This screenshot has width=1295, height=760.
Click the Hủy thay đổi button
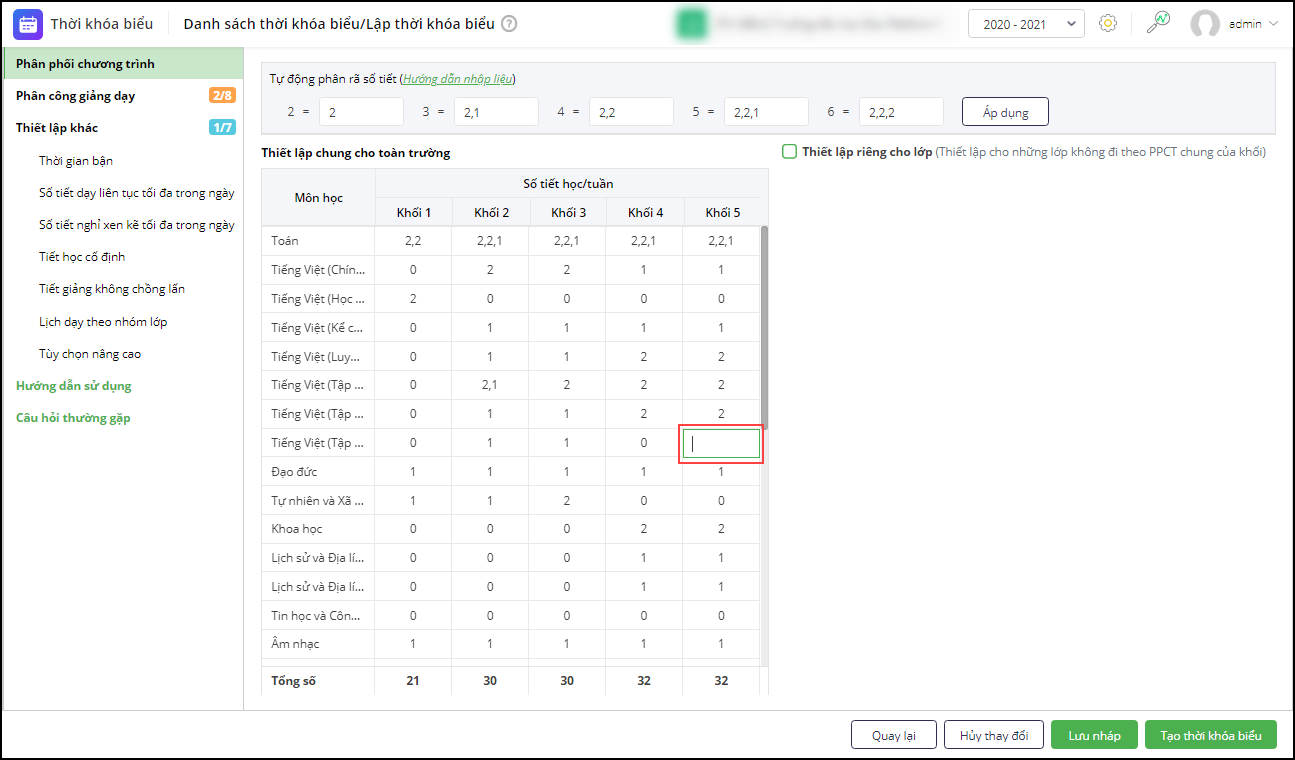(993, 735)
